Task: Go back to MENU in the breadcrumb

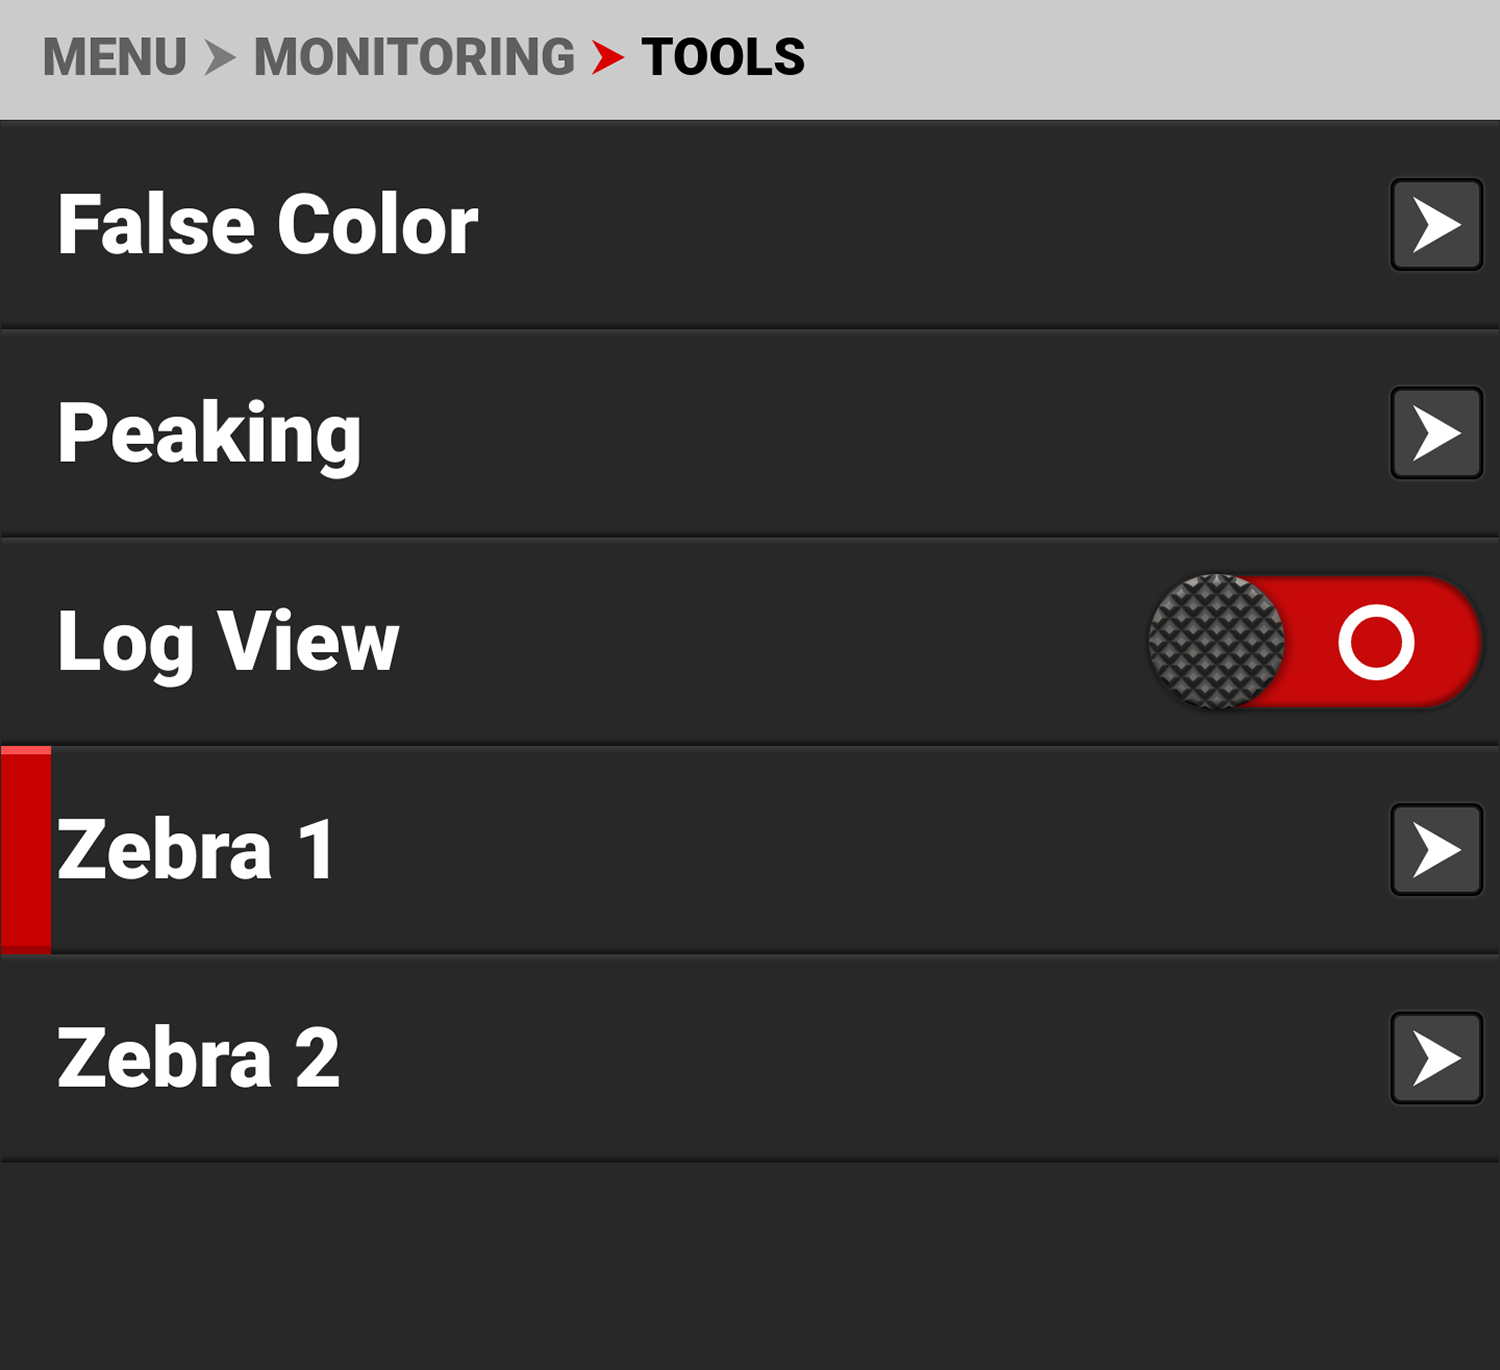Action: point(115,57)
